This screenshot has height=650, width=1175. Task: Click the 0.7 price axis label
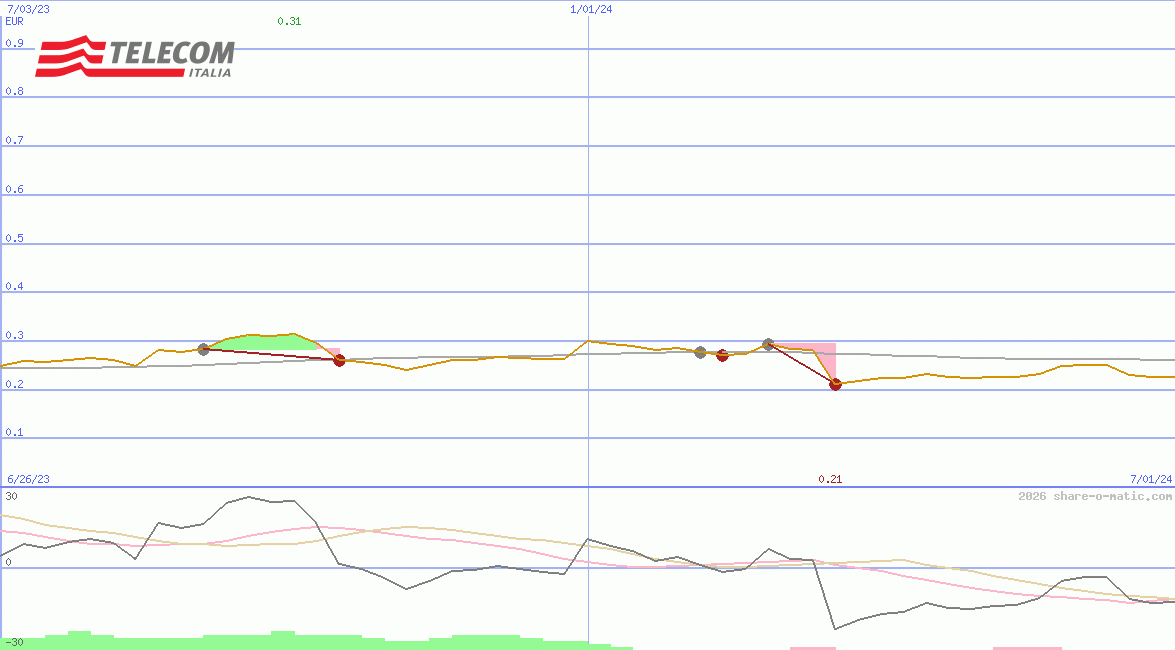14,140
